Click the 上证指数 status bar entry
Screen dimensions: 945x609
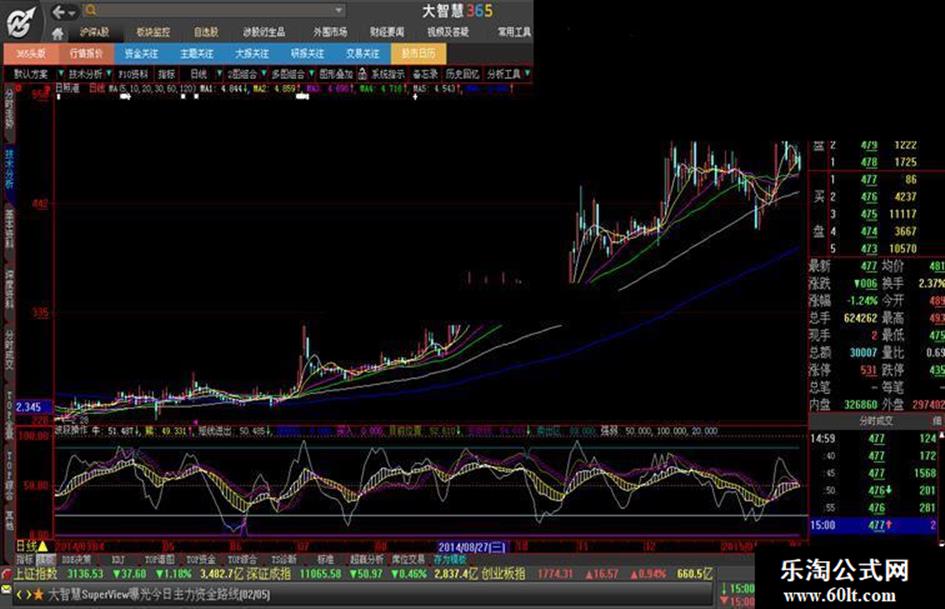tap(36, 574)
